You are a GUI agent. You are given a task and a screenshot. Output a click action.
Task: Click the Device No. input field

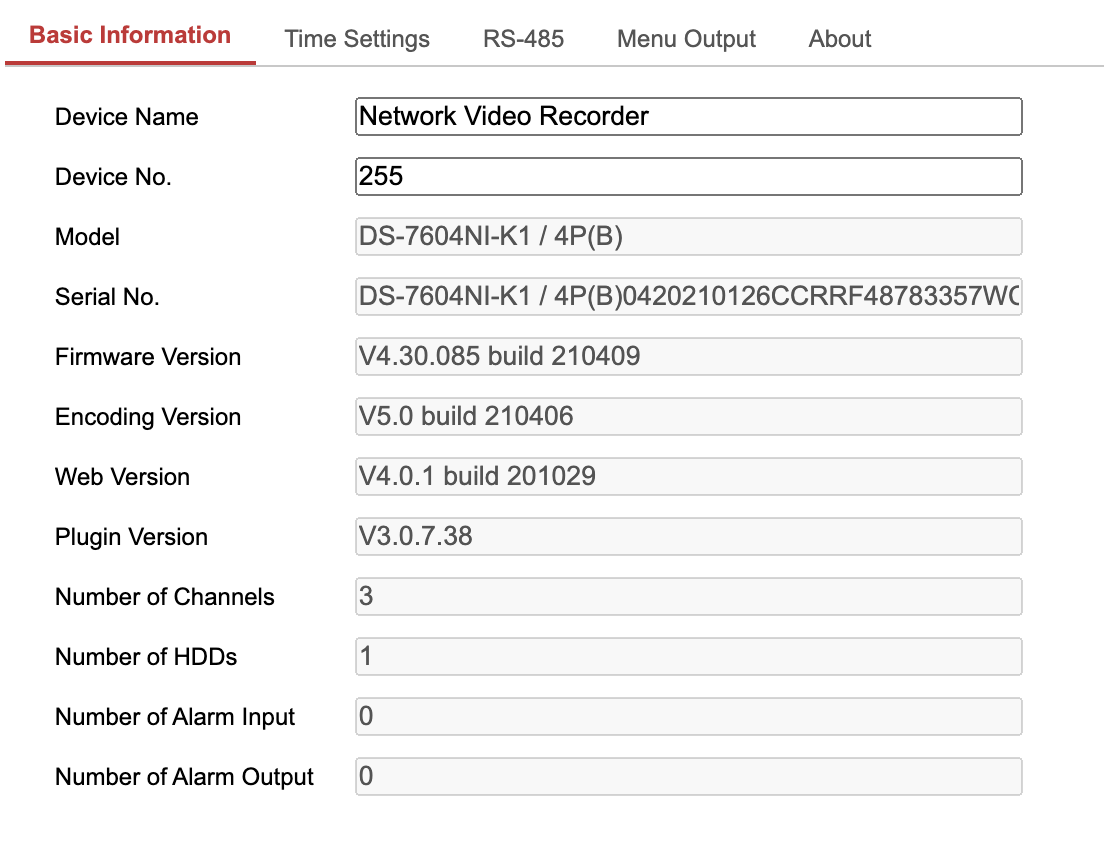click(x=688, y=176)
